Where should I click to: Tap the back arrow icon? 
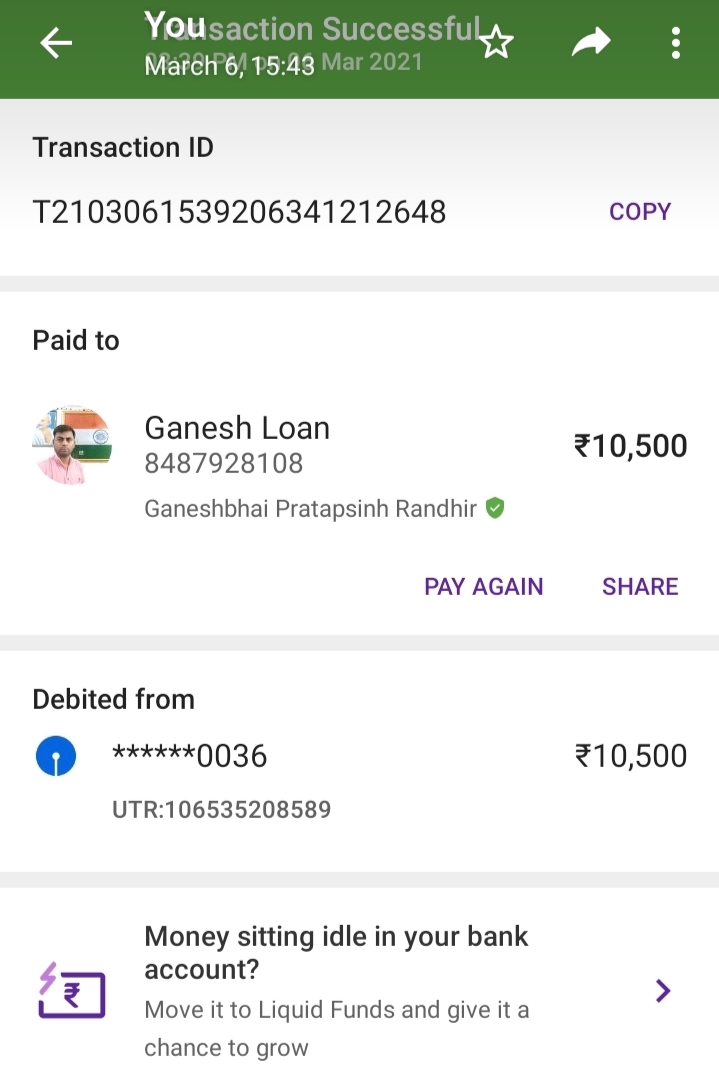click(x=56, y=43)
